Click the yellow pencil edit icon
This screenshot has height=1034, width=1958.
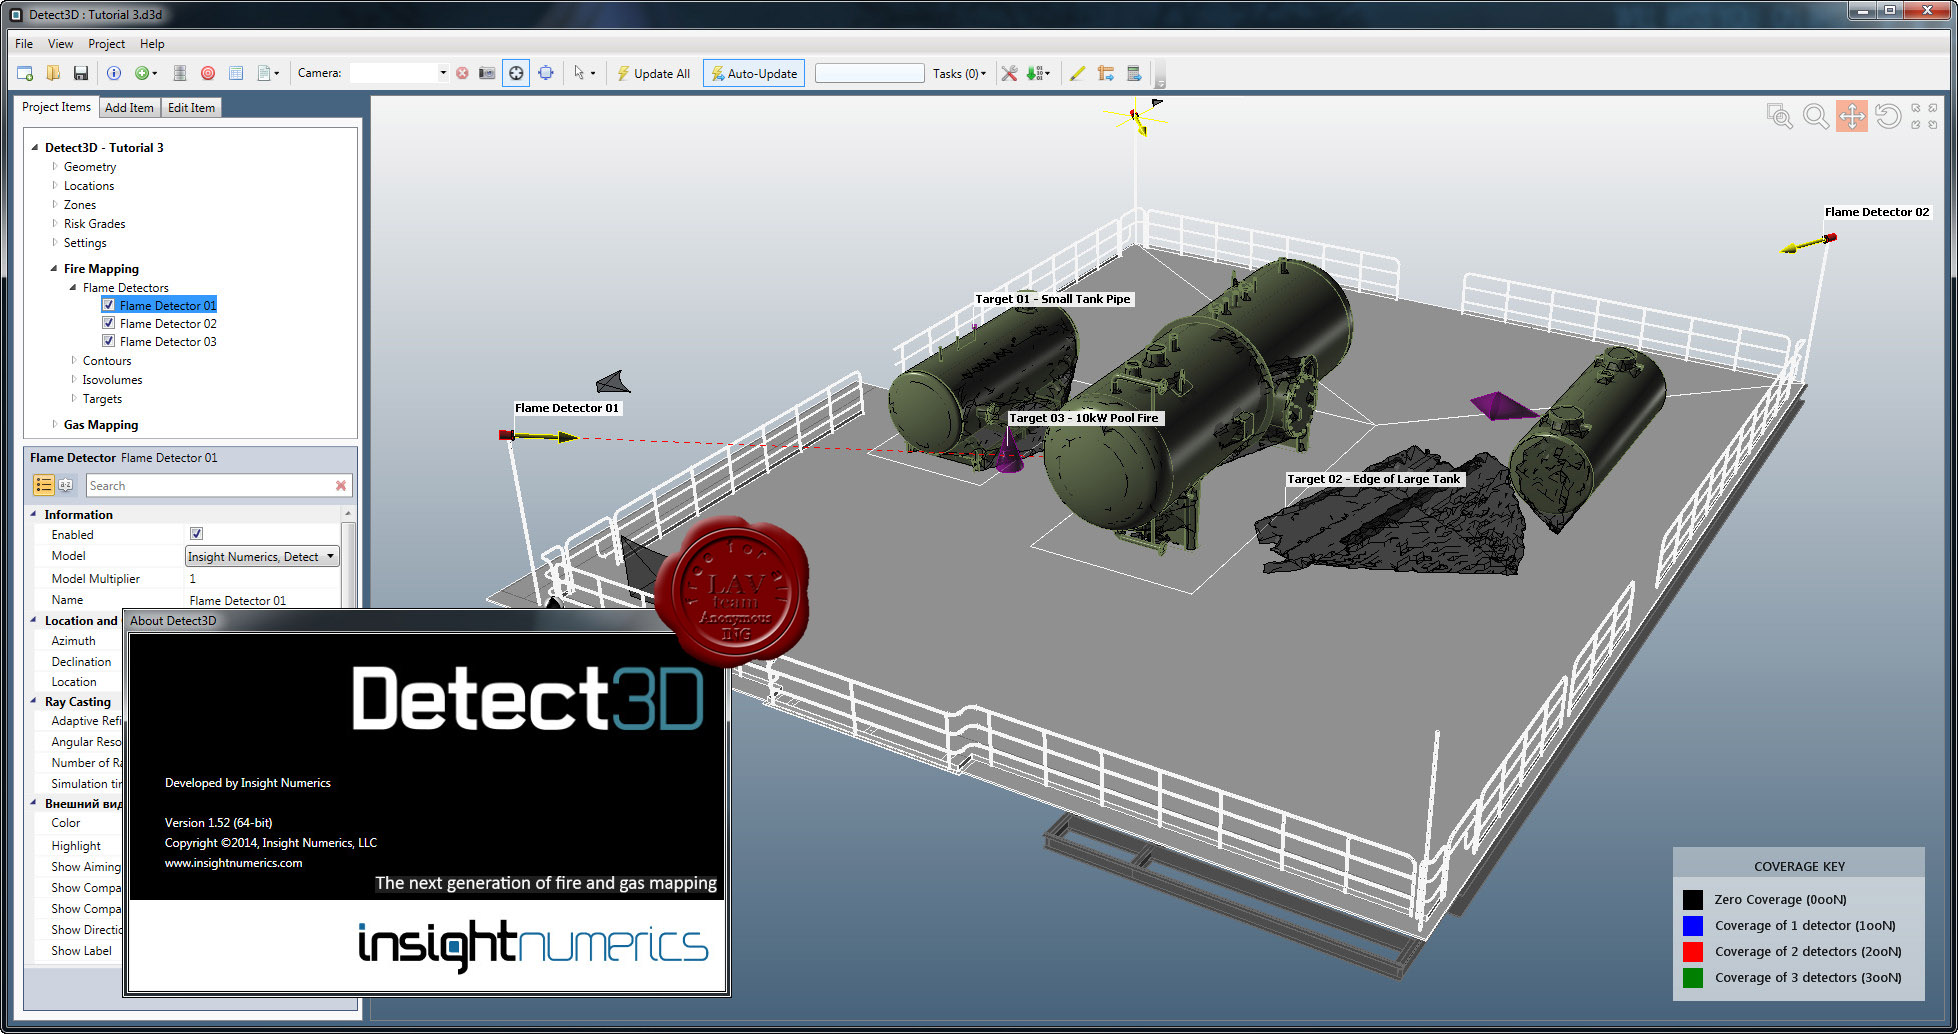click(x=1077, y=73)
